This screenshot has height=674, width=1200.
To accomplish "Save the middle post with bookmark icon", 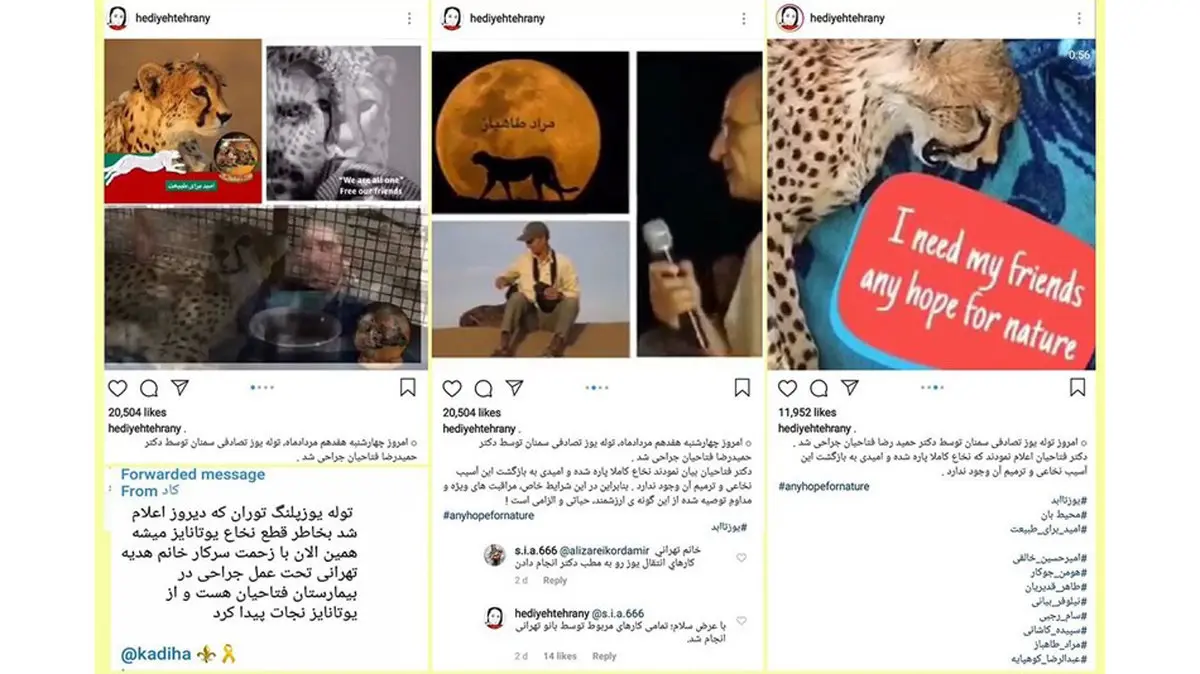I will pyautogui.click(x=742, y=387).
